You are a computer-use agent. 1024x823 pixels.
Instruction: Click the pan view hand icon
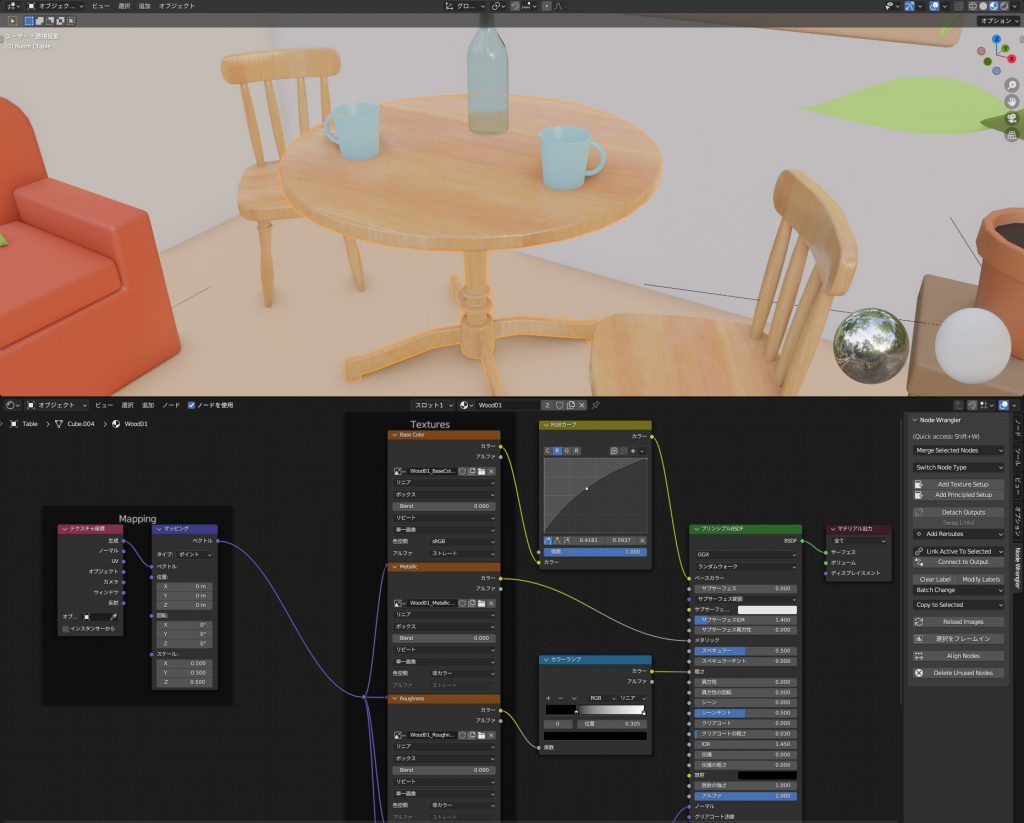click(1011, 102)
